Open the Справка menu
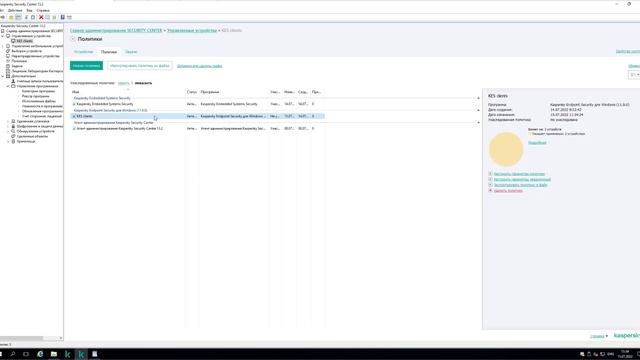The height and width of the screenshot is (360, 640). click(43, 10)
